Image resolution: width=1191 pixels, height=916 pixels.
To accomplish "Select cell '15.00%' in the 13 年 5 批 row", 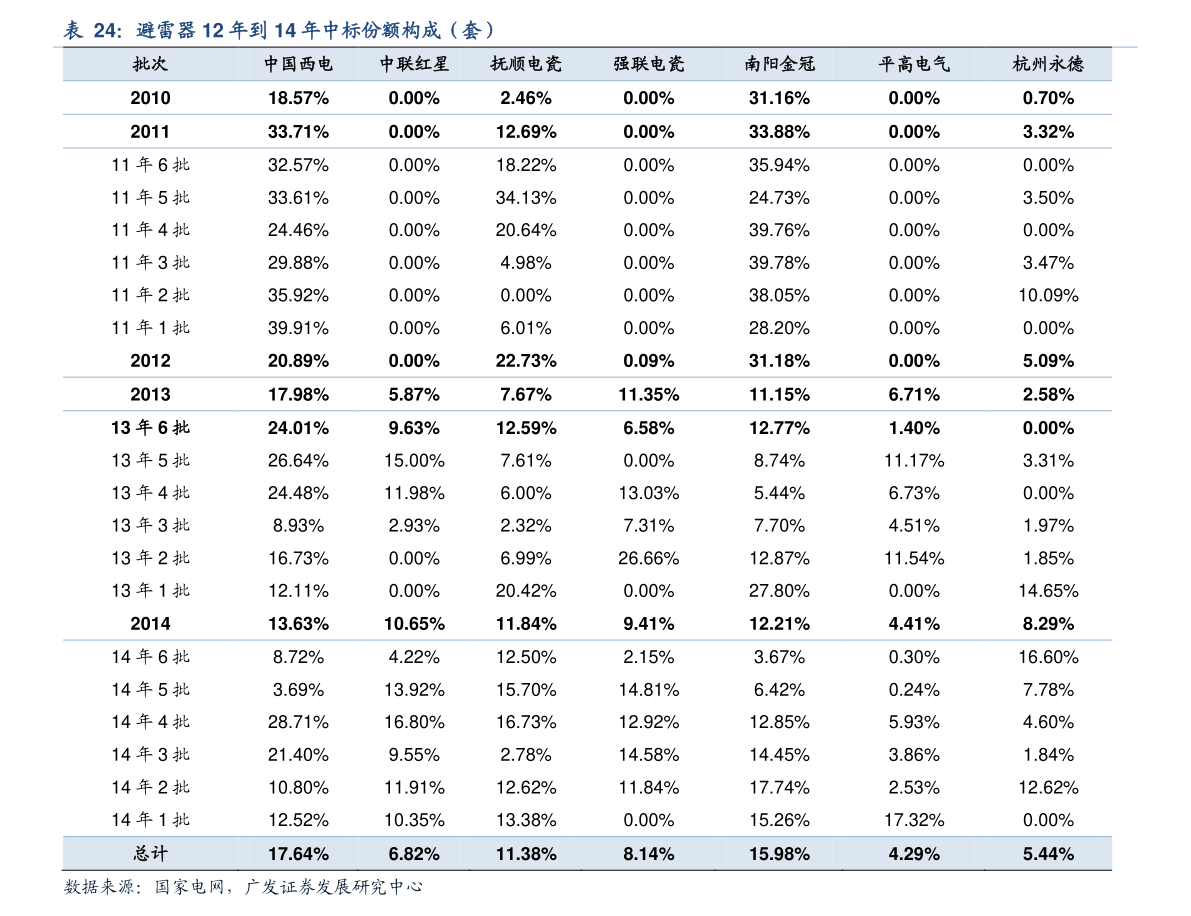I will tap(414, 460).
